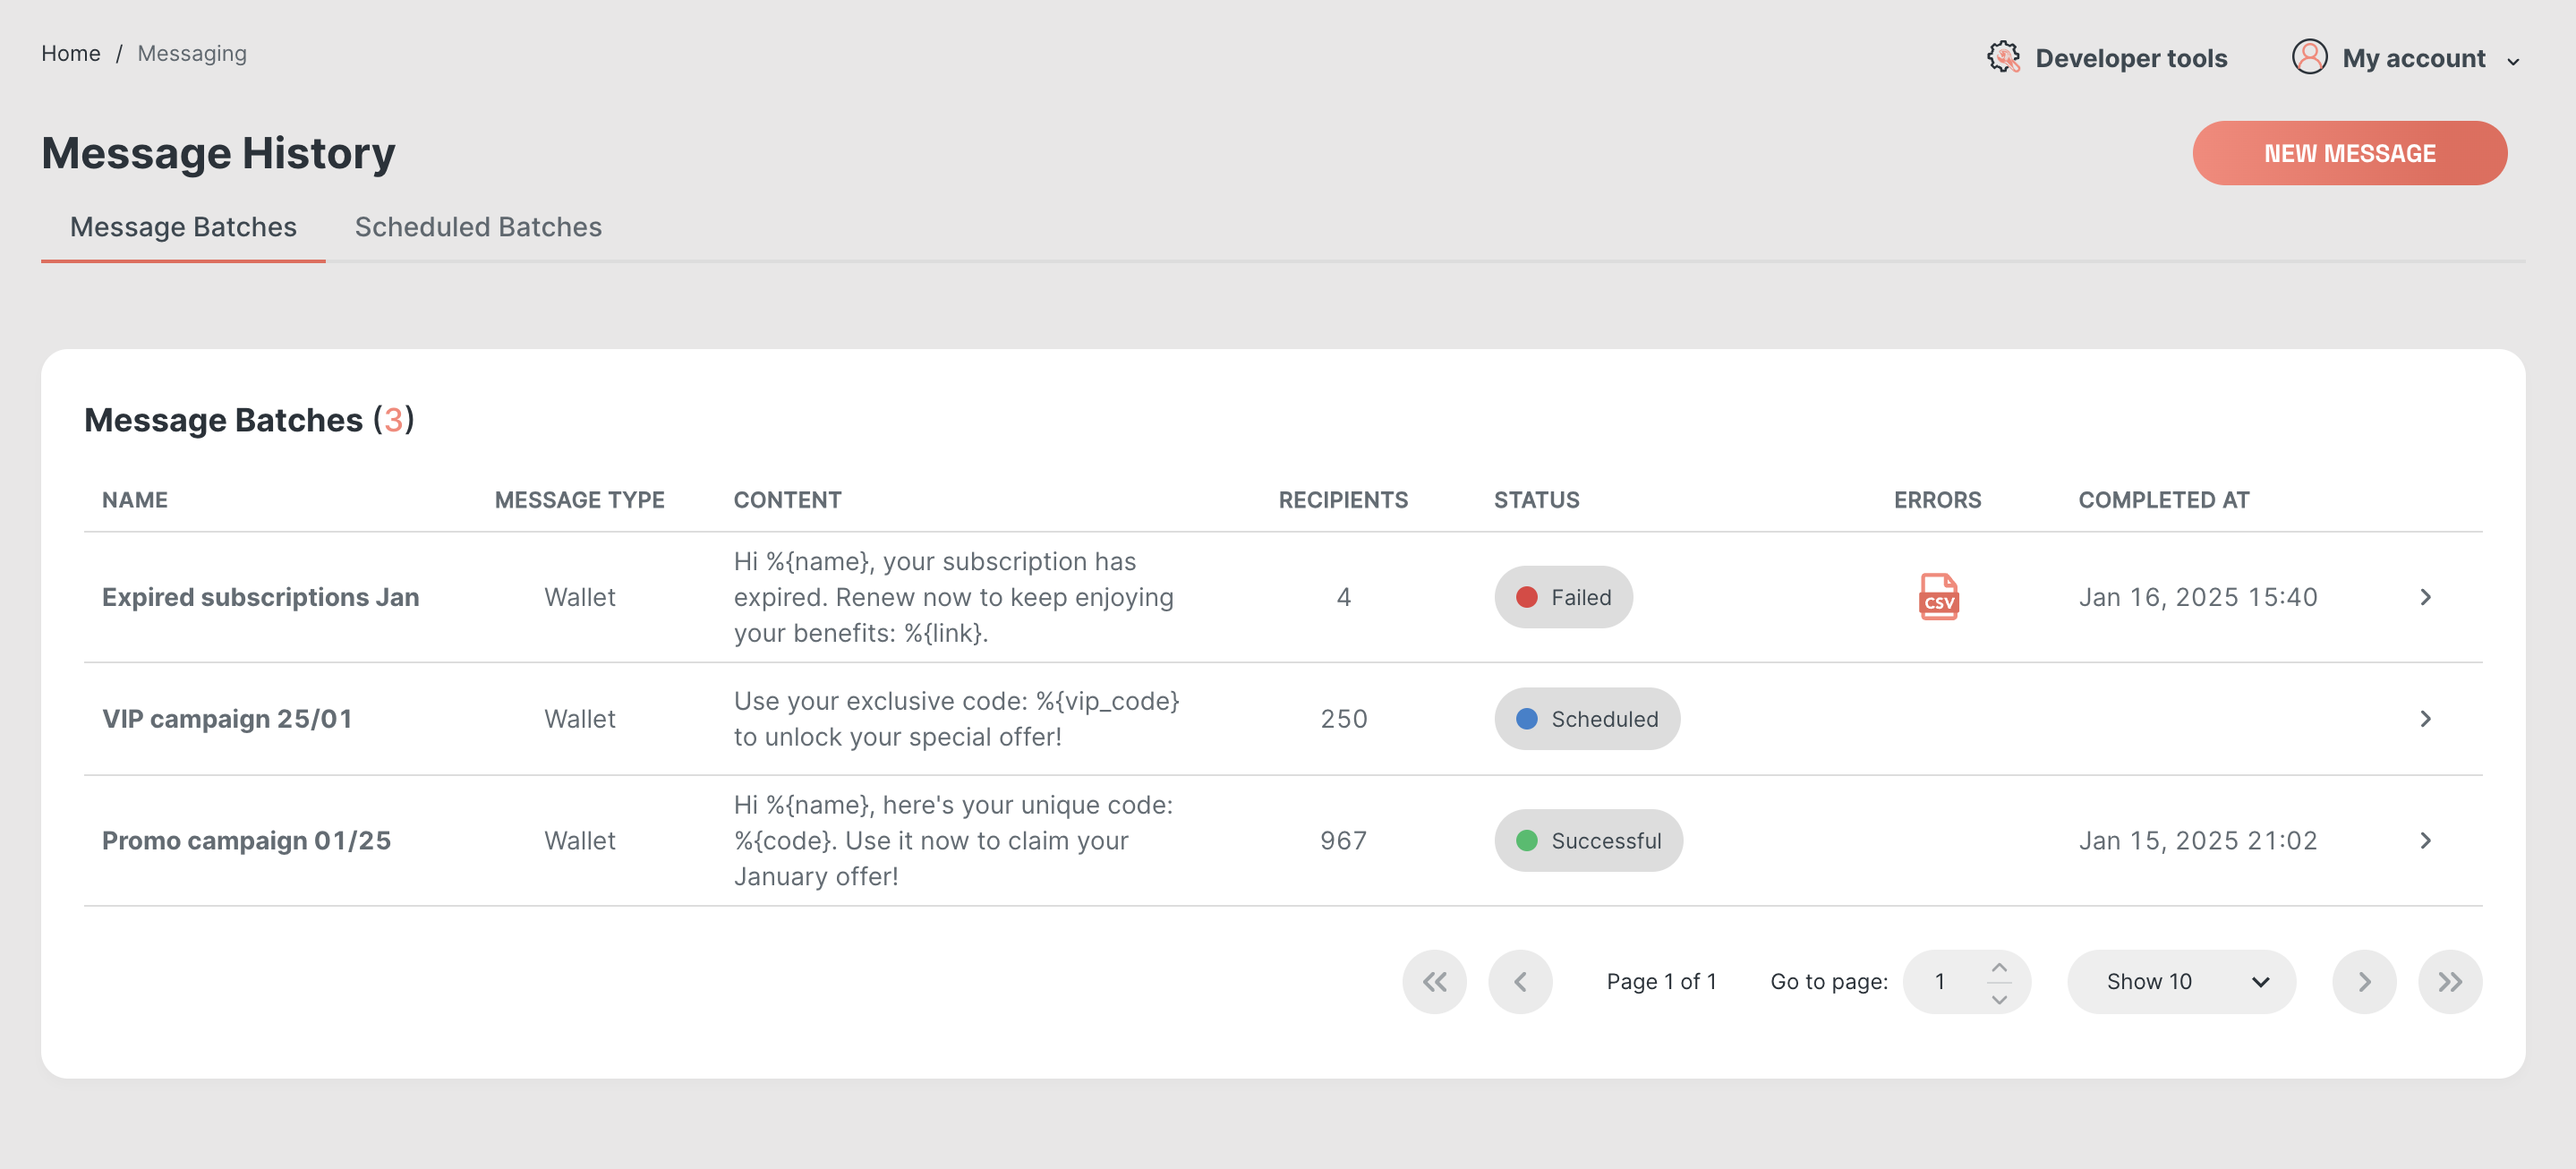Open VIP campaign 25/01 row chevron

[2425, 719]
